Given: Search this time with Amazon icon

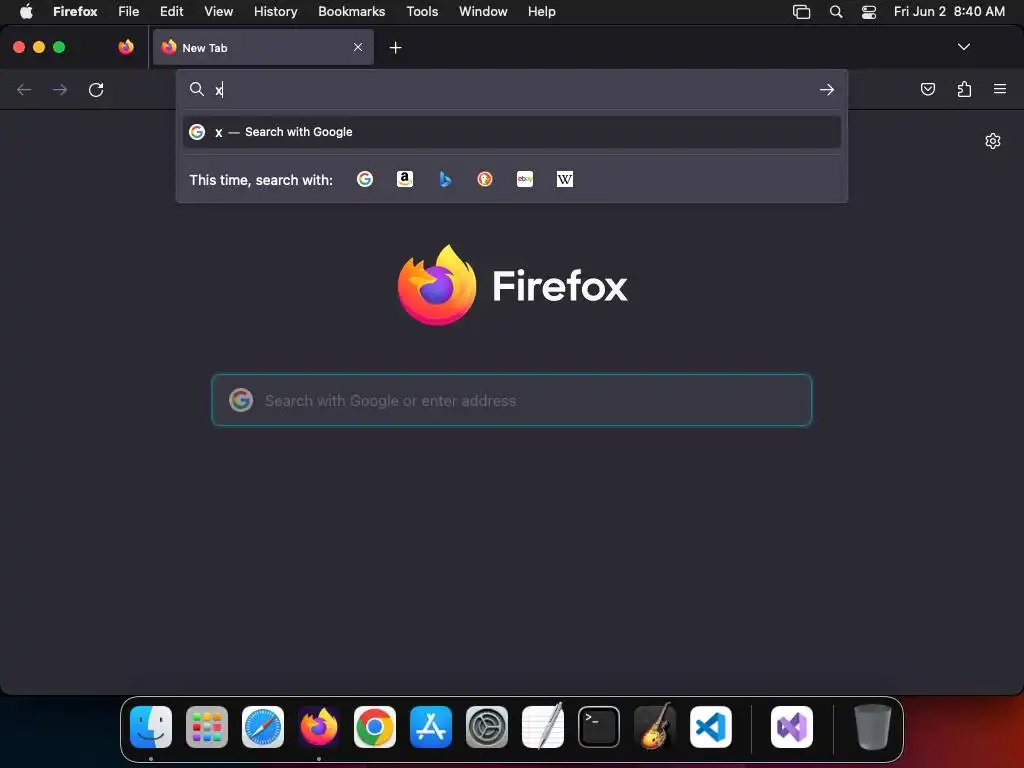Looking at the screenshot, I should coord(405,179).
